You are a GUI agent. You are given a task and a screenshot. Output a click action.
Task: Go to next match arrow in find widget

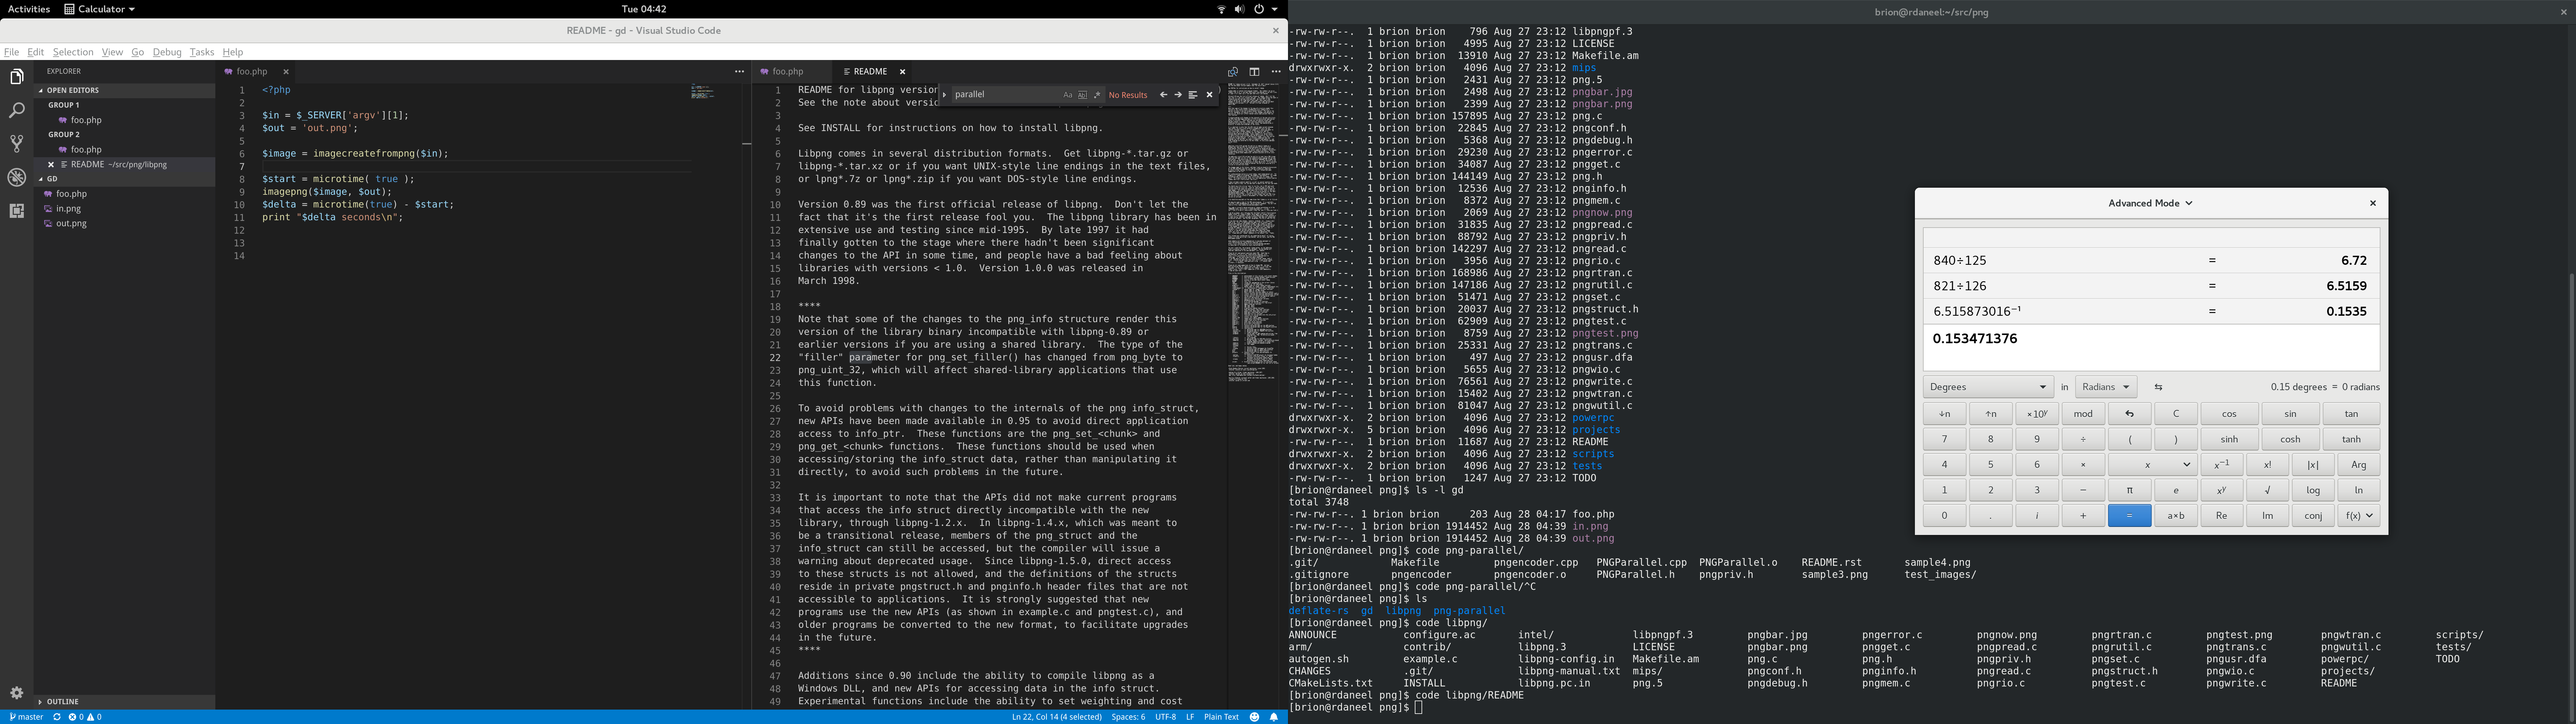coord(1178,95)
